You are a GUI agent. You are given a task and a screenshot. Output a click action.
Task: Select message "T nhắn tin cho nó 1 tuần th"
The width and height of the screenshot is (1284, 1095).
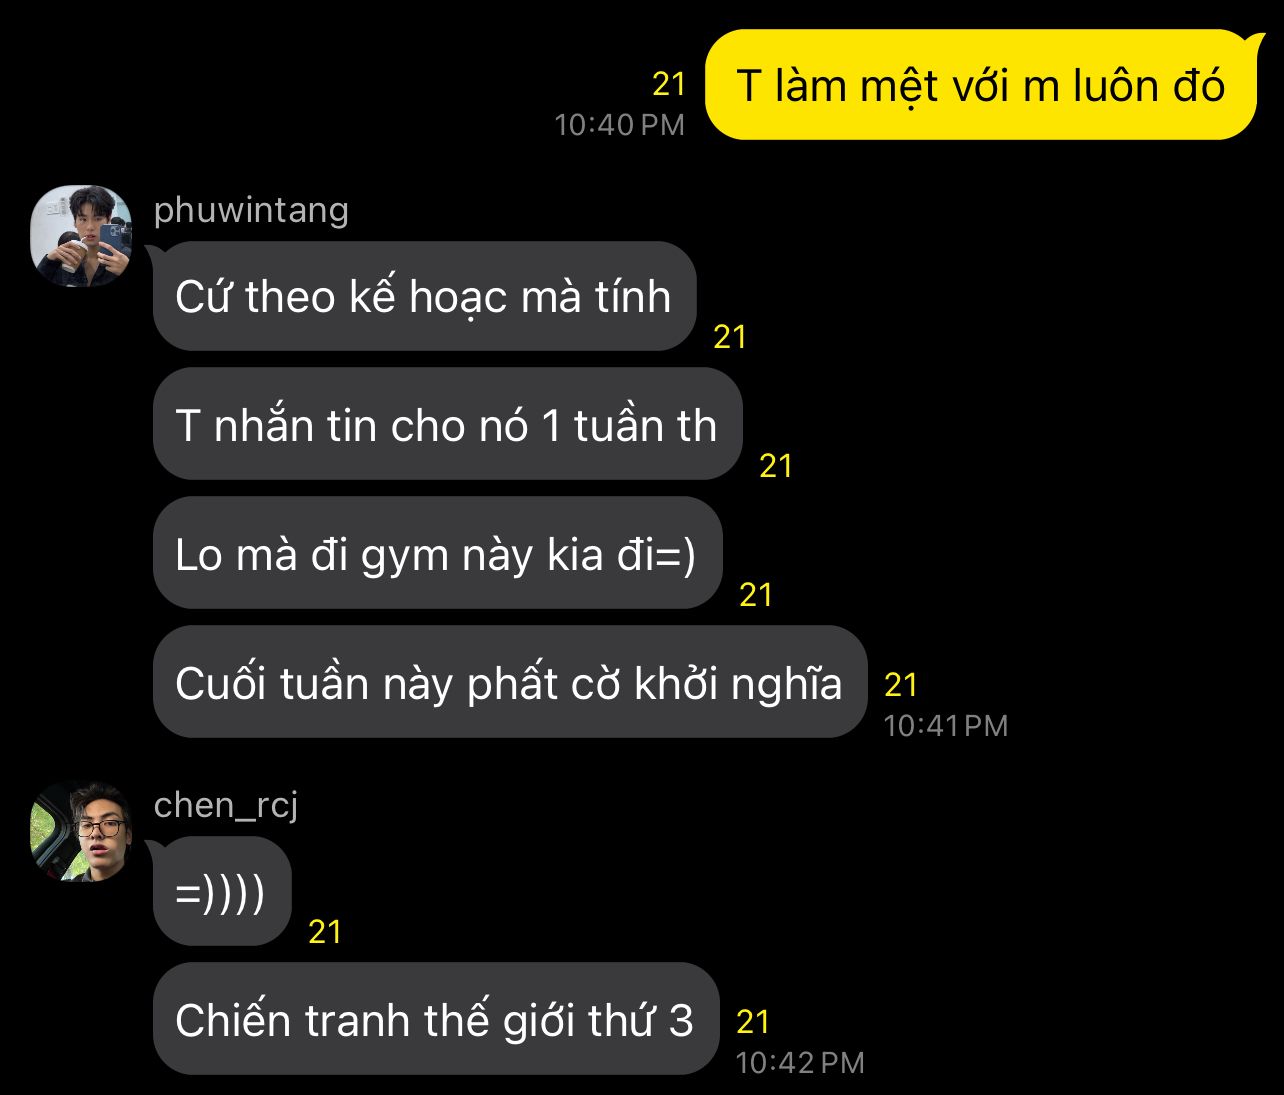pos(447,425)
